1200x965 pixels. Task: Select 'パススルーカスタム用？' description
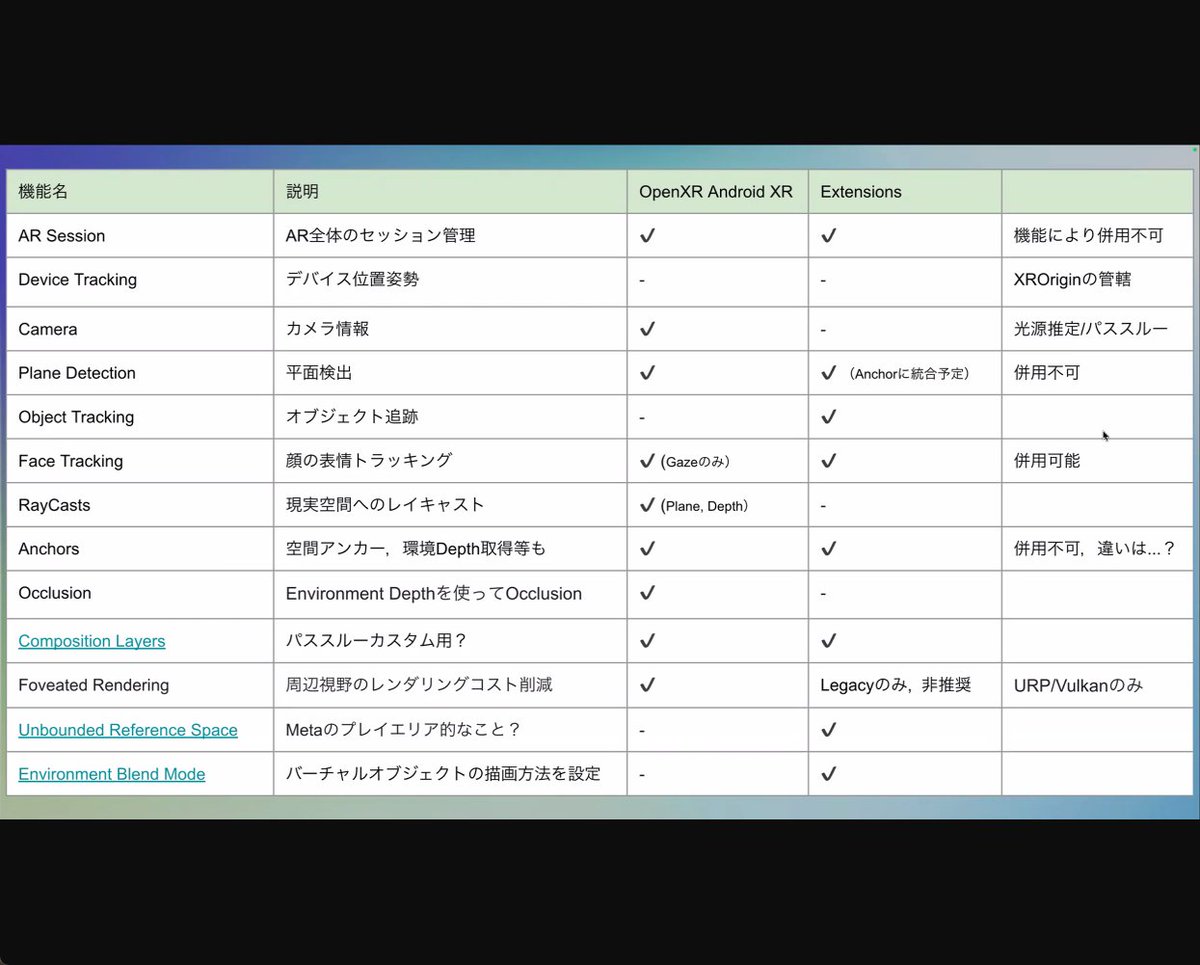point(377,641)
